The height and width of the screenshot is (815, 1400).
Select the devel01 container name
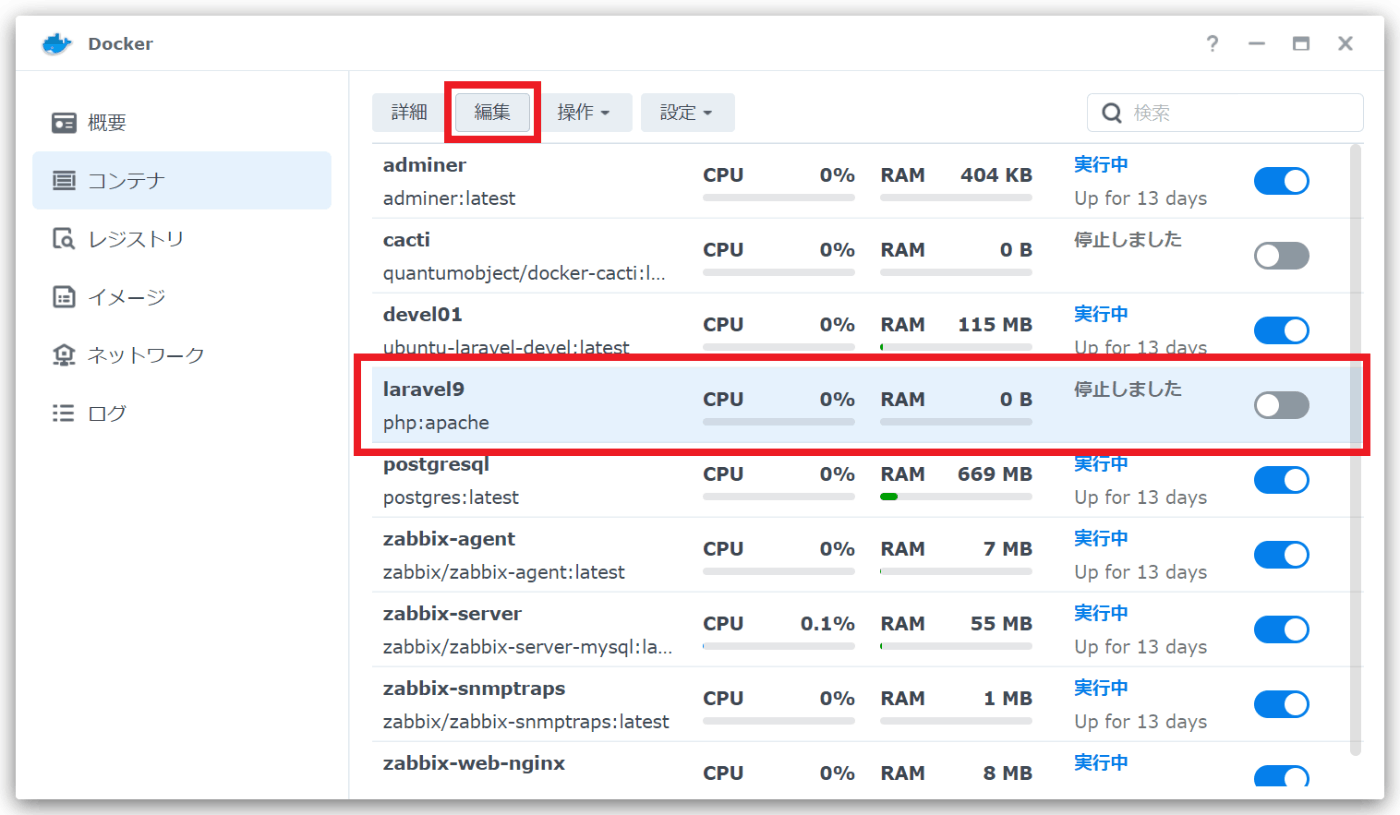[x=423, y=314]
